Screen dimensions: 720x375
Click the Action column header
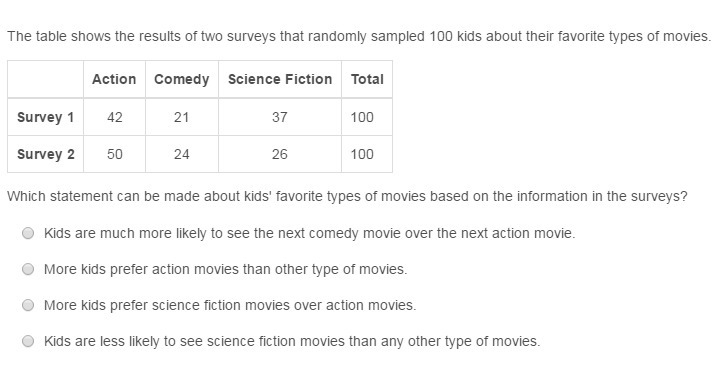point(114,79)
